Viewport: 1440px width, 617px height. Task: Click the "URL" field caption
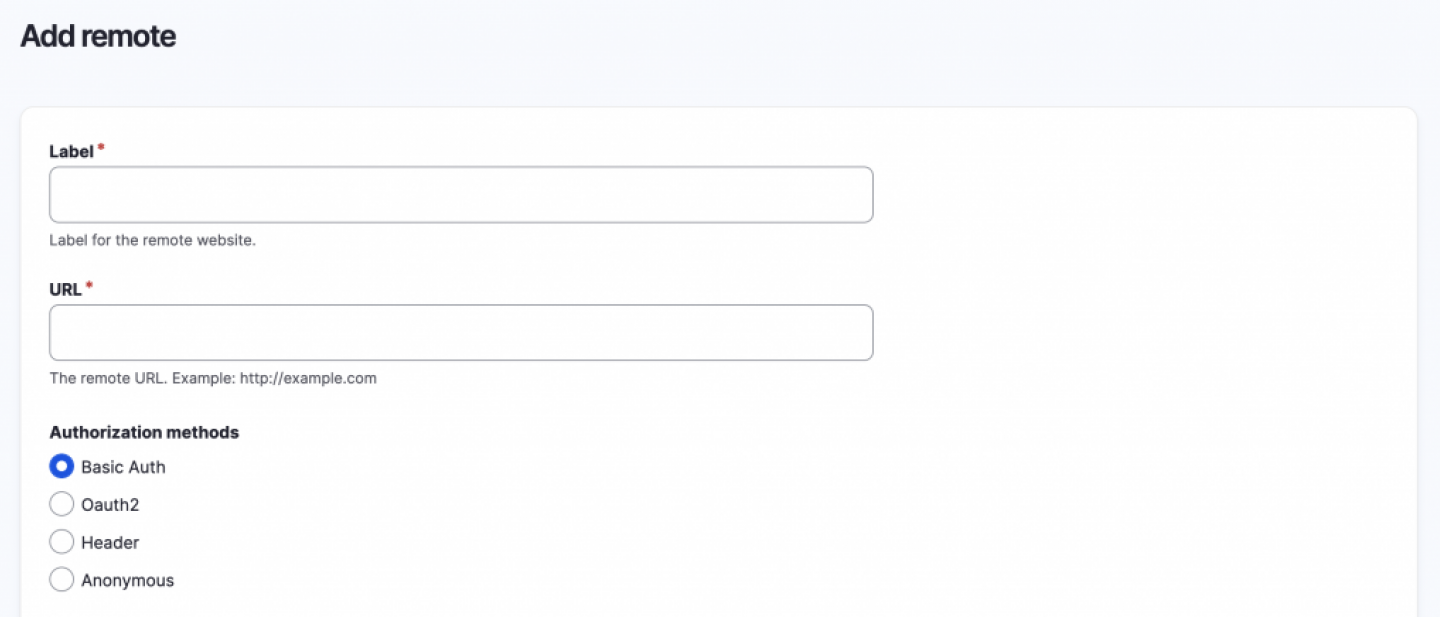point(66,290)
